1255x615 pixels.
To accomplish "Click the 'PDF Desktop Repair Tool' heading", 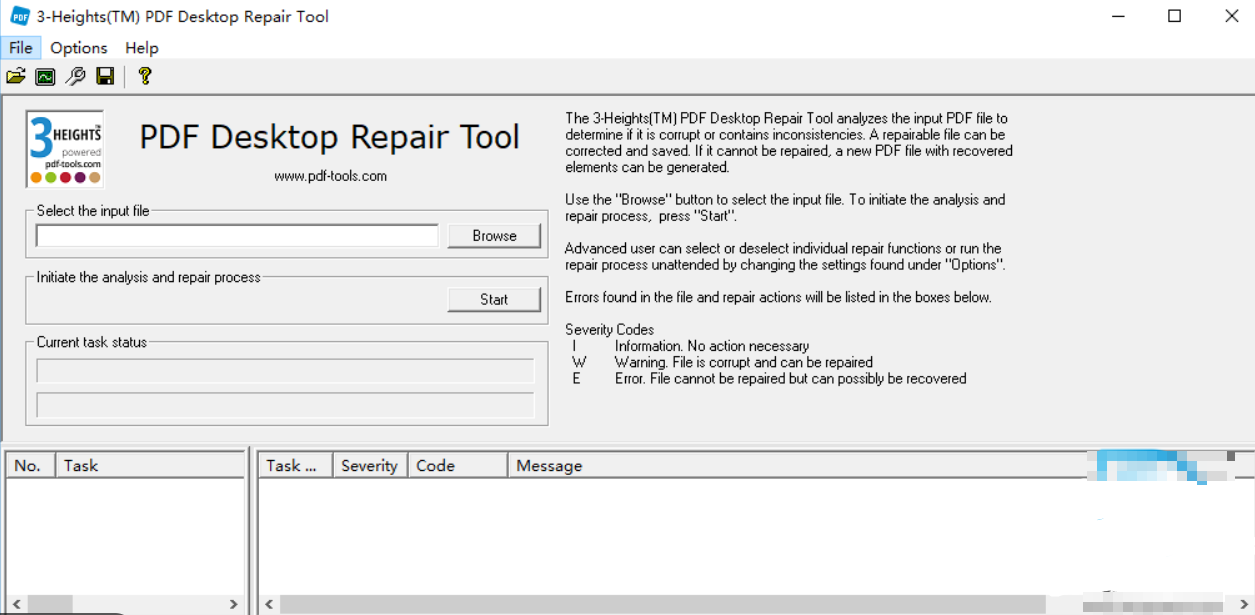I will click(x=329, y=137).
